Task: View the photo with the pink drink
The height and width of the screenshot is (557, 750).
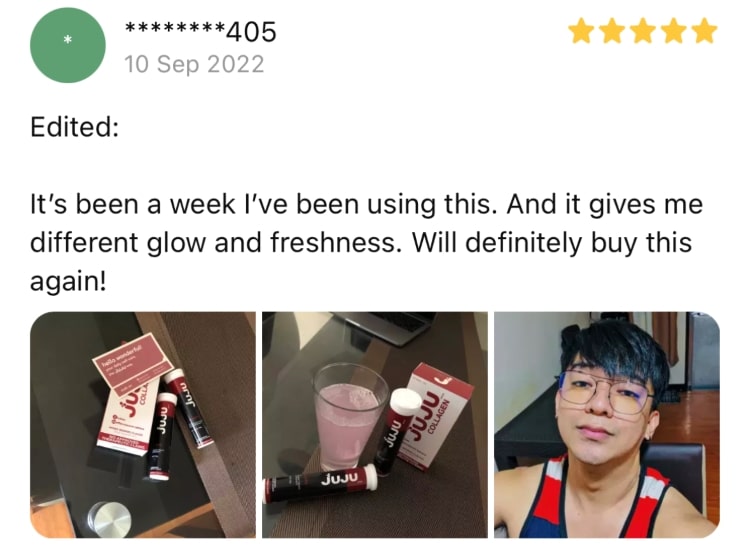Action: pyautogui.click(x=375, y=425)
